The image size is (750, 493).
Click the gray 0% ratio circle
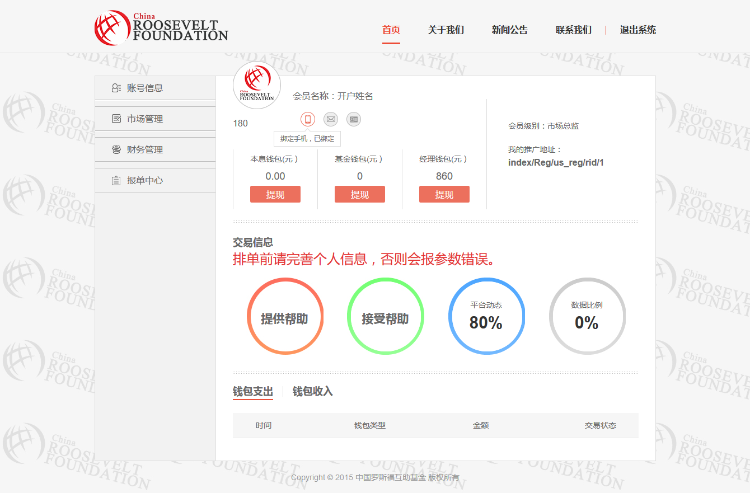coord(587,317)
